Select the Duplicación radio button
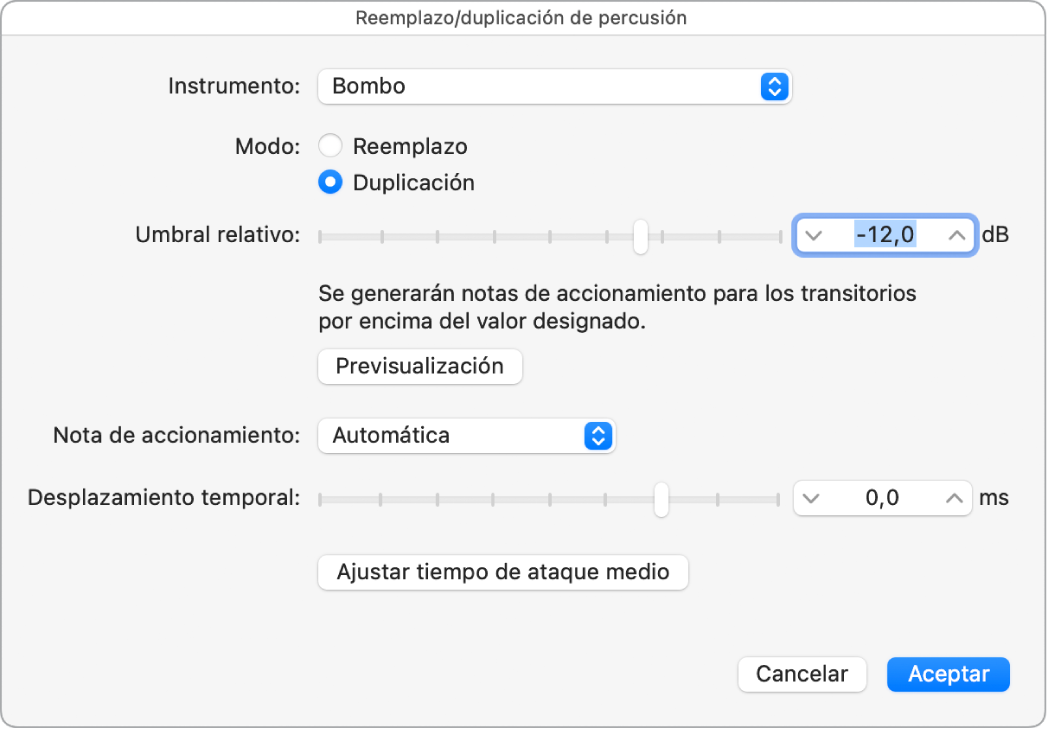1048x729 pixels. coord(330,182)
